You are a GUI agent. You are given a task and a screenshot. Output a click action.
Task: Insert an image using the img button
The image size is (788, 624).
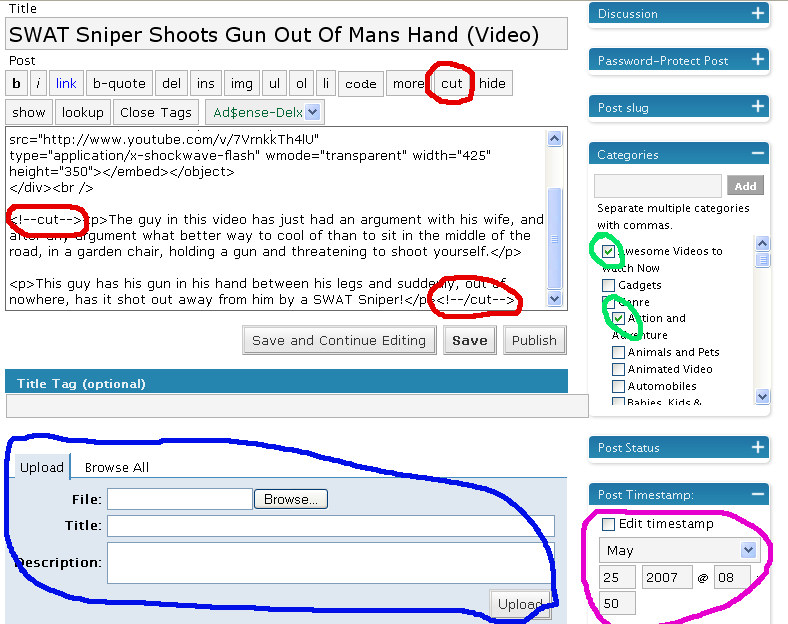click(x=240, y=84)
